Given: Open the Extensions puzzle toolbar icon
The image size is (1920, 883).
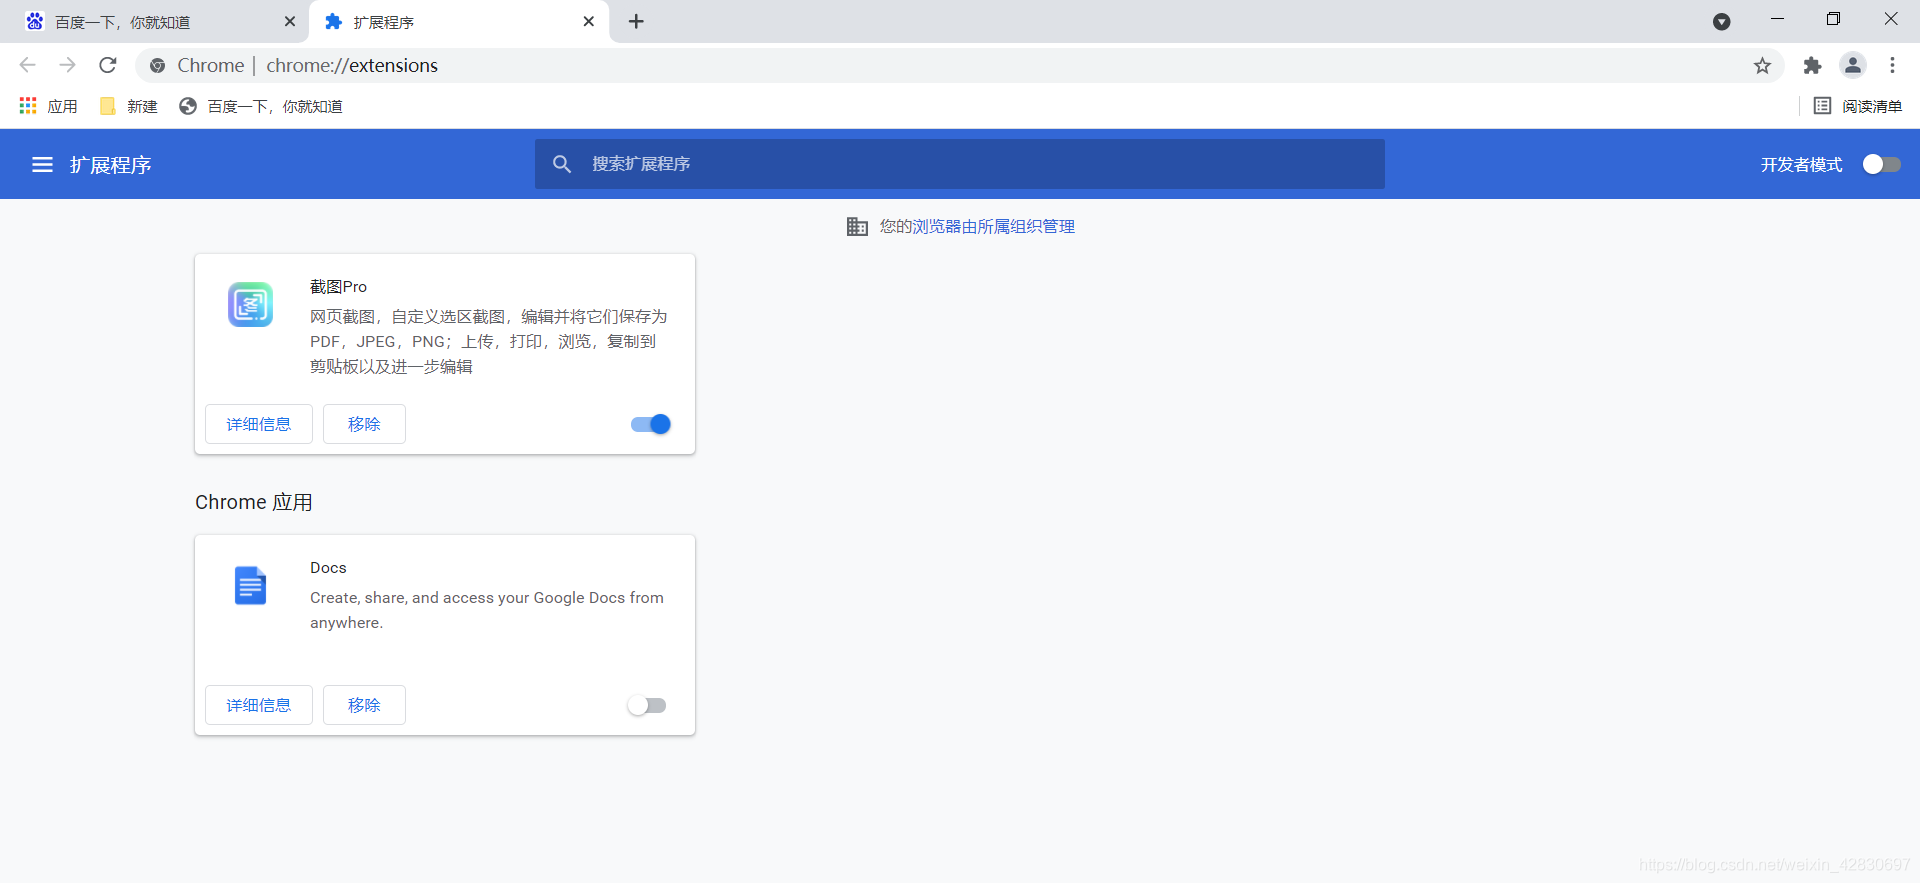Looking at the screenshot, I should coord(1812,66).
